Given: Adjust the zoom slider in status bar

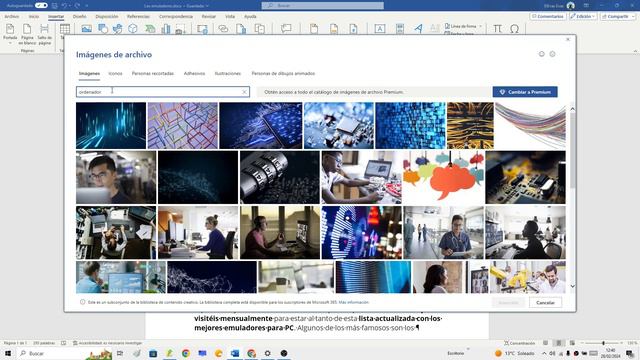Looking at the screenshot, I should coord(603,343).
